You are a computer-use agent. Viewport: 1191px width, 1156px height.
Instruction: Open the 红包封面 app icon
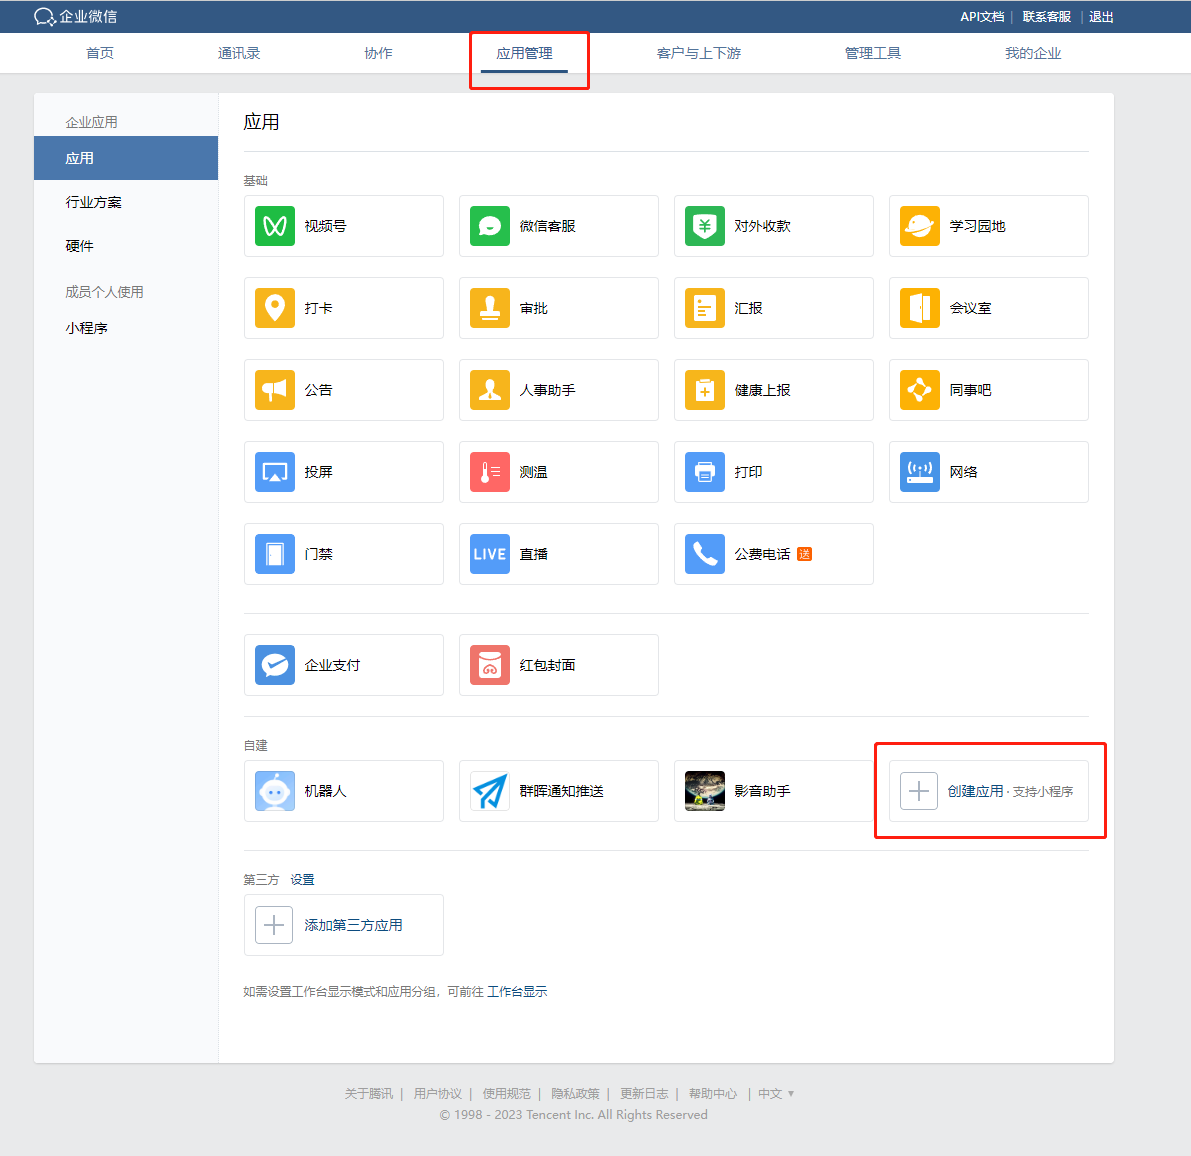pyautogui.click(x=490, y=665)
